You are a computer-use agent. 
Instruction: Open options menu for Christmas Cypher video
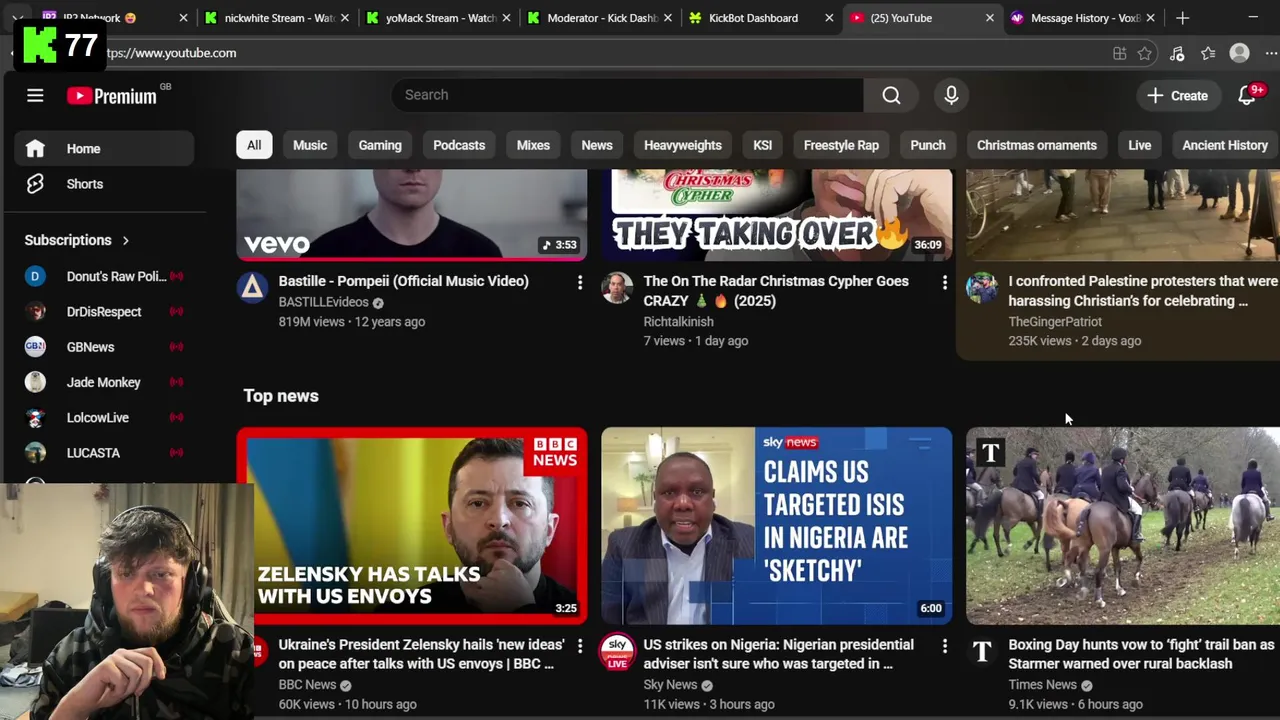point(944,284)
